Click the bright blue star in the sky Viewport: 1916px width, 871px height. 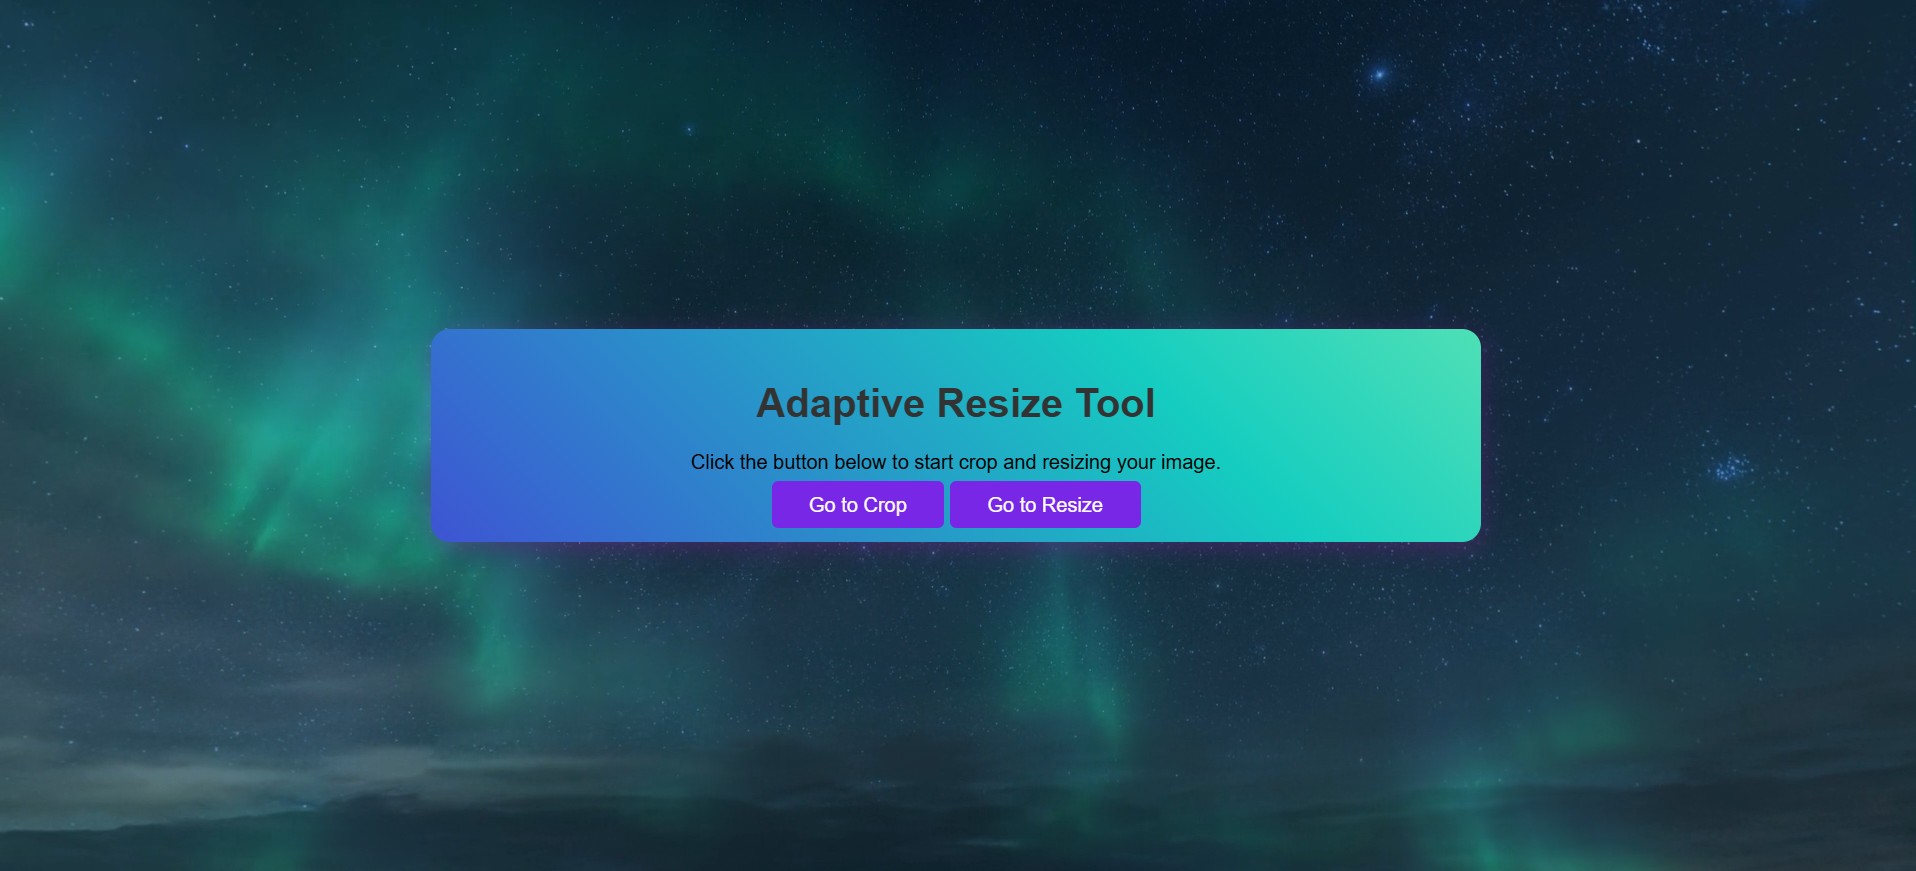(x=1380, y=75)
